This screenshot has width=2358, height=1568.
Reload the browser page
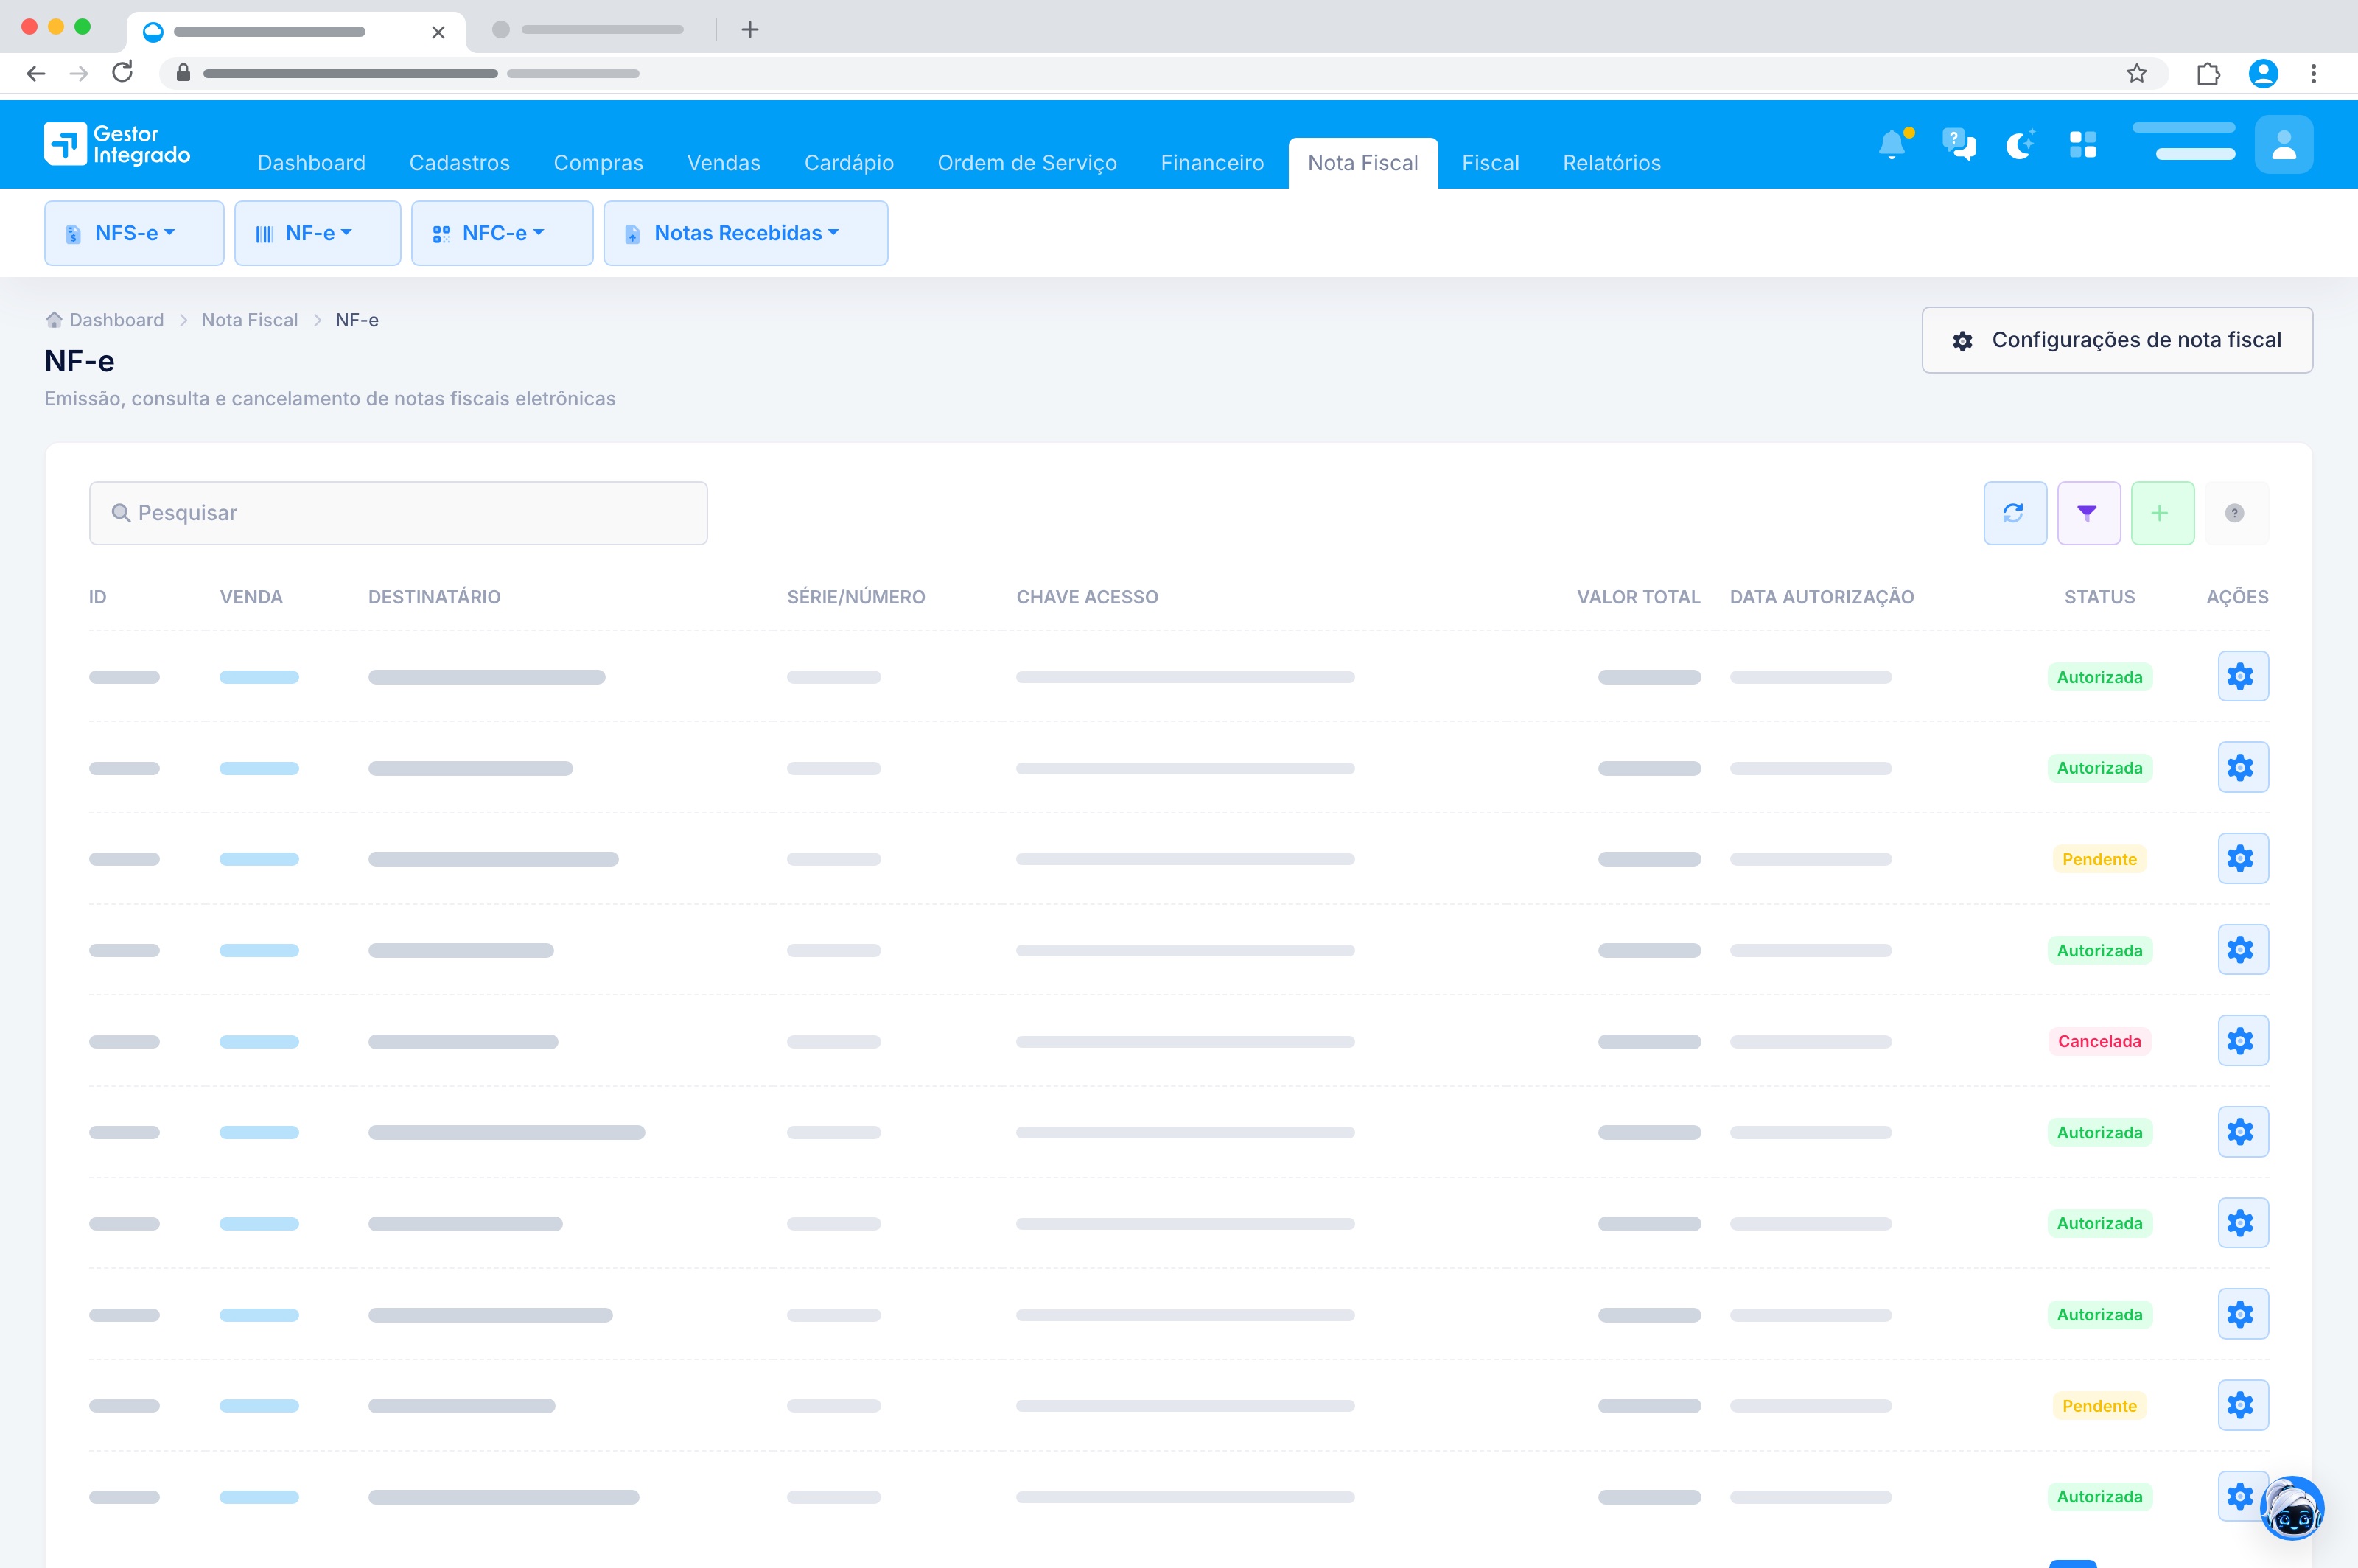tap(122, 73)
